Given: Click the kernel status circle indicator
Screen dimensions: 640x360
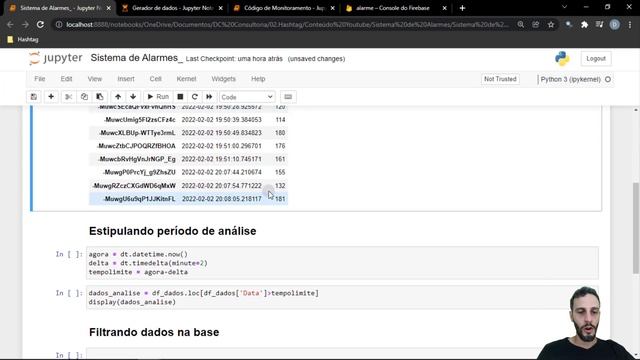Looking at the screenshot, I should [x=608, y=80].
